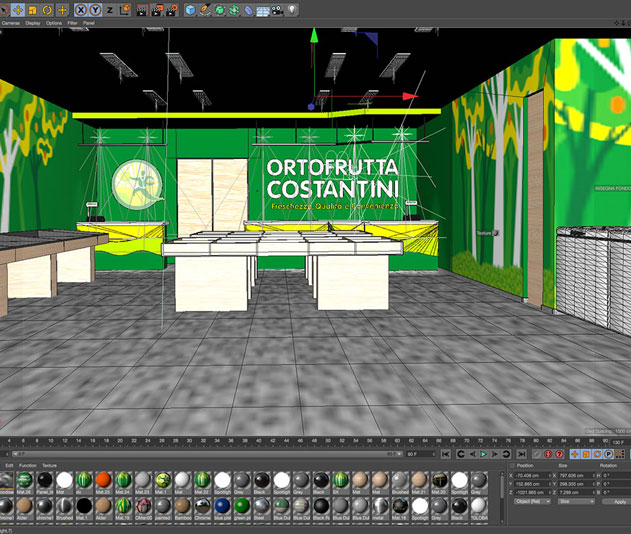Toggle Parameter keyframe recording P button
This screenshot has height=534, width=631.
pyautogui.click(x=608, y=454)
